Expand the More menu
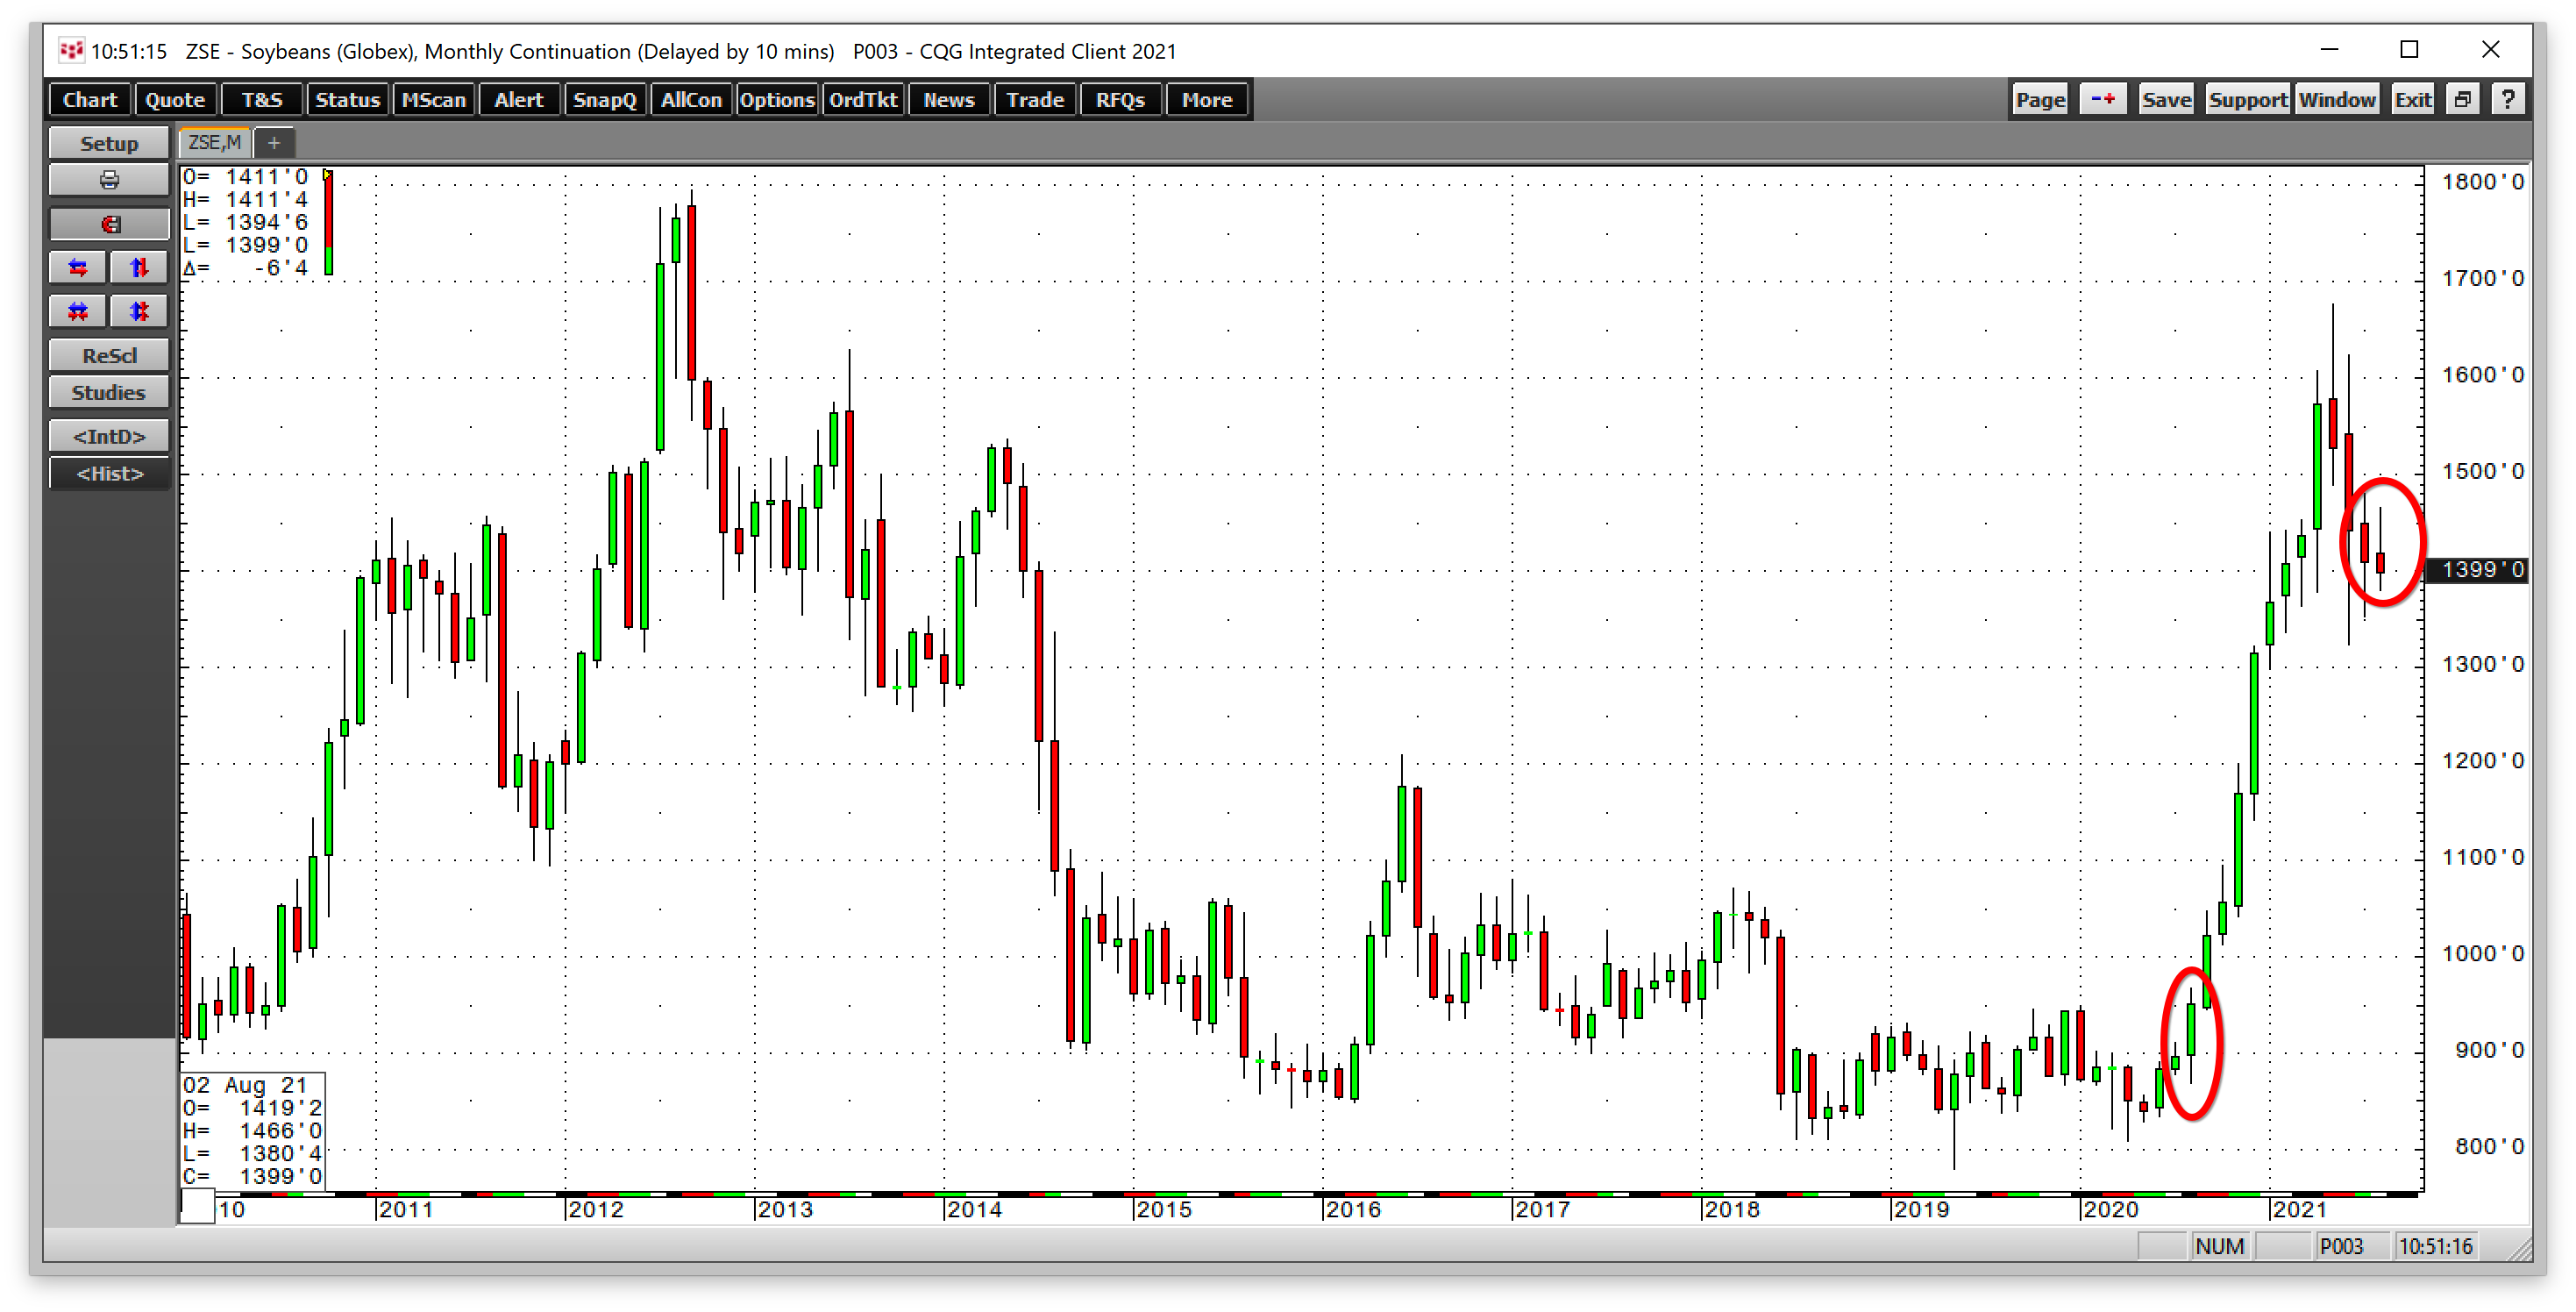The height and width of the screenshot is (1312, 2576). [1206, 100]
